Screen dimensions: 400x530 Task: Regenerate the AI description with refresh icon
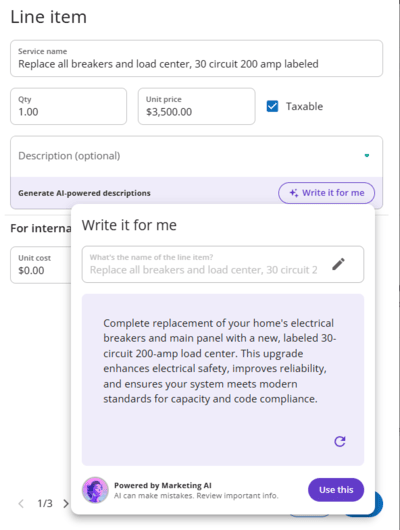click(x=339, y=441)
